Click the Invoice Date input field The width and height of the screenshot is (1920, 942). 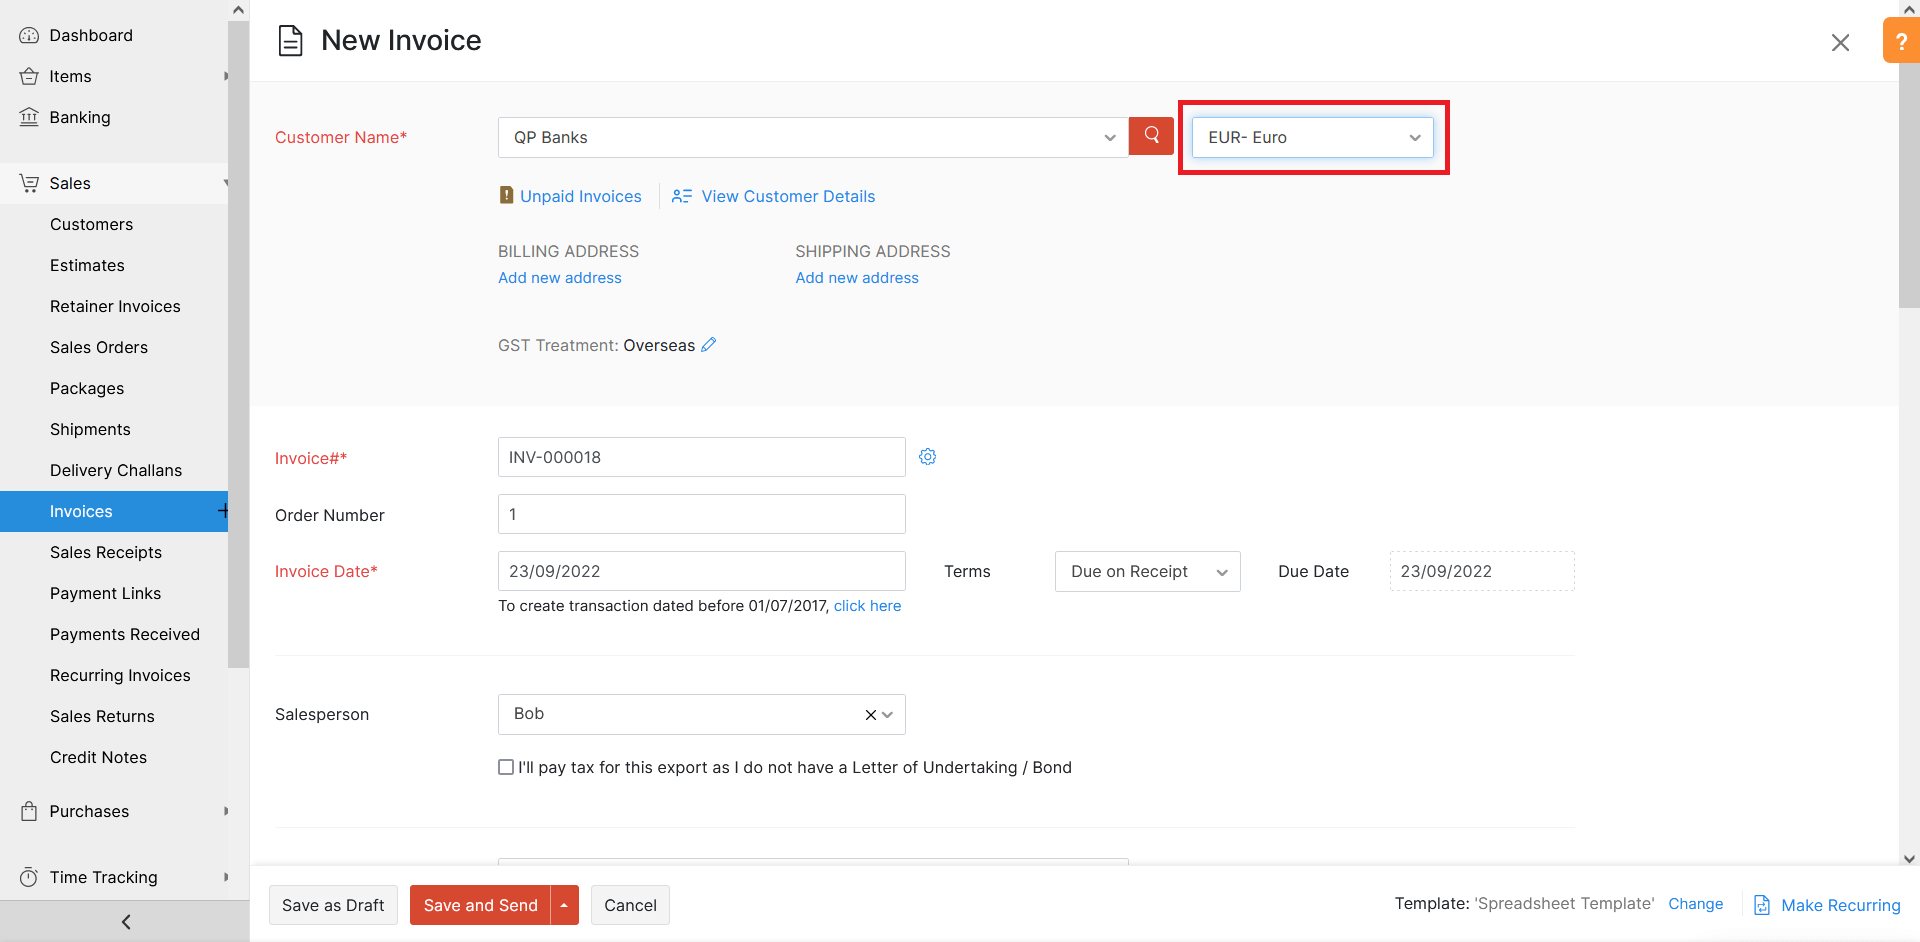click(x=700, y=570)
